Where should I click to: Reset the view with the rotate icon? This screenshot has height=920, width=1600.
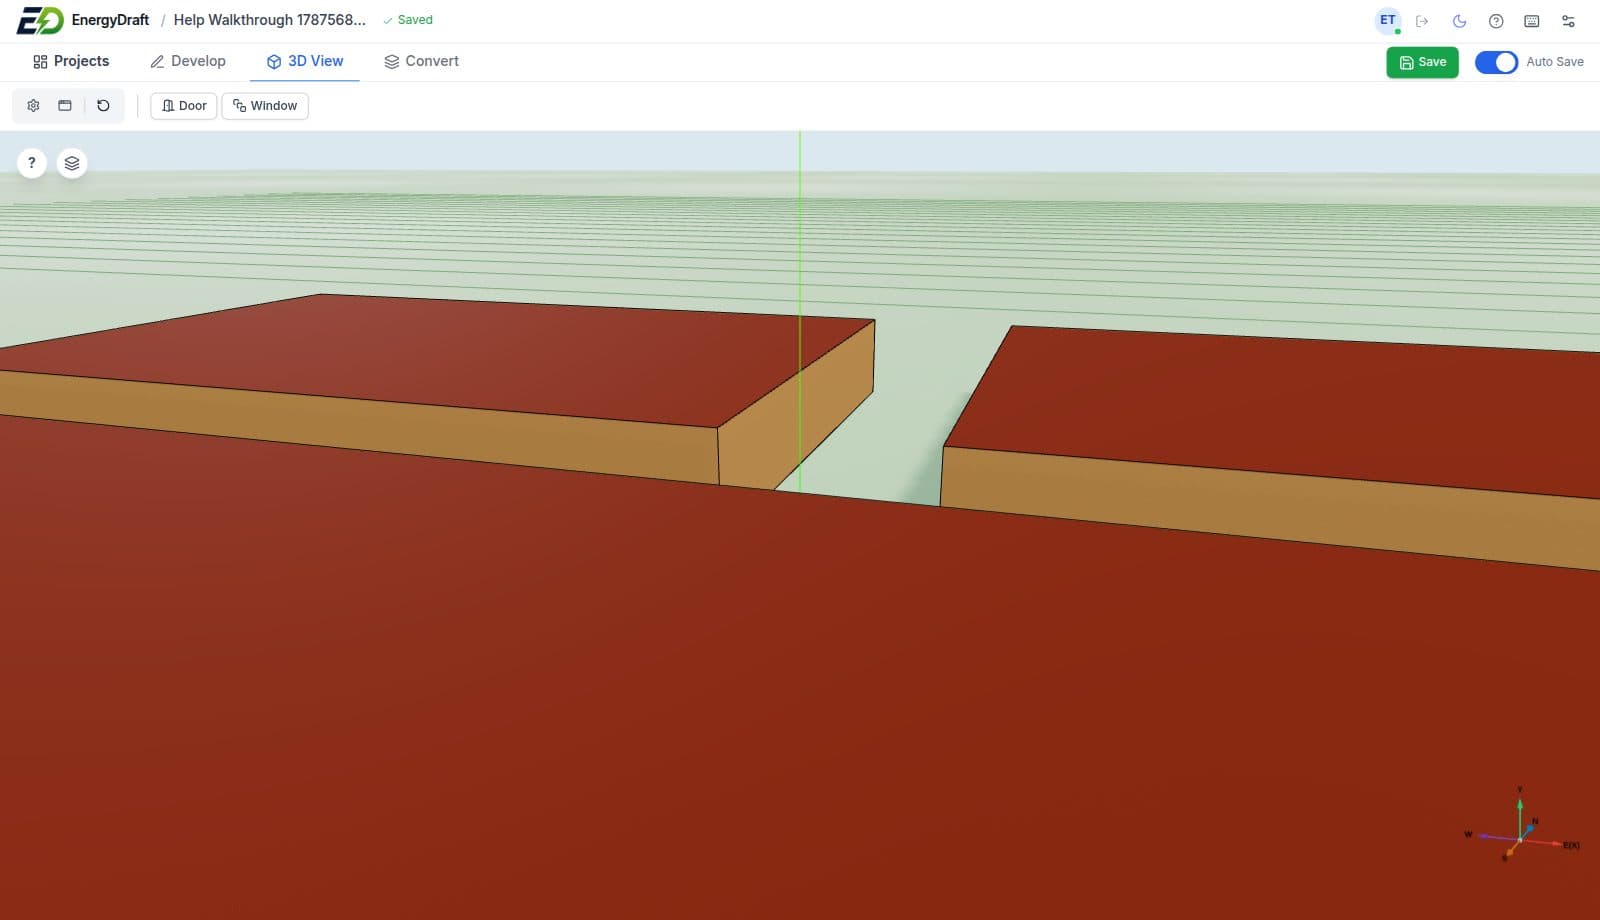(x=103, y=105)
